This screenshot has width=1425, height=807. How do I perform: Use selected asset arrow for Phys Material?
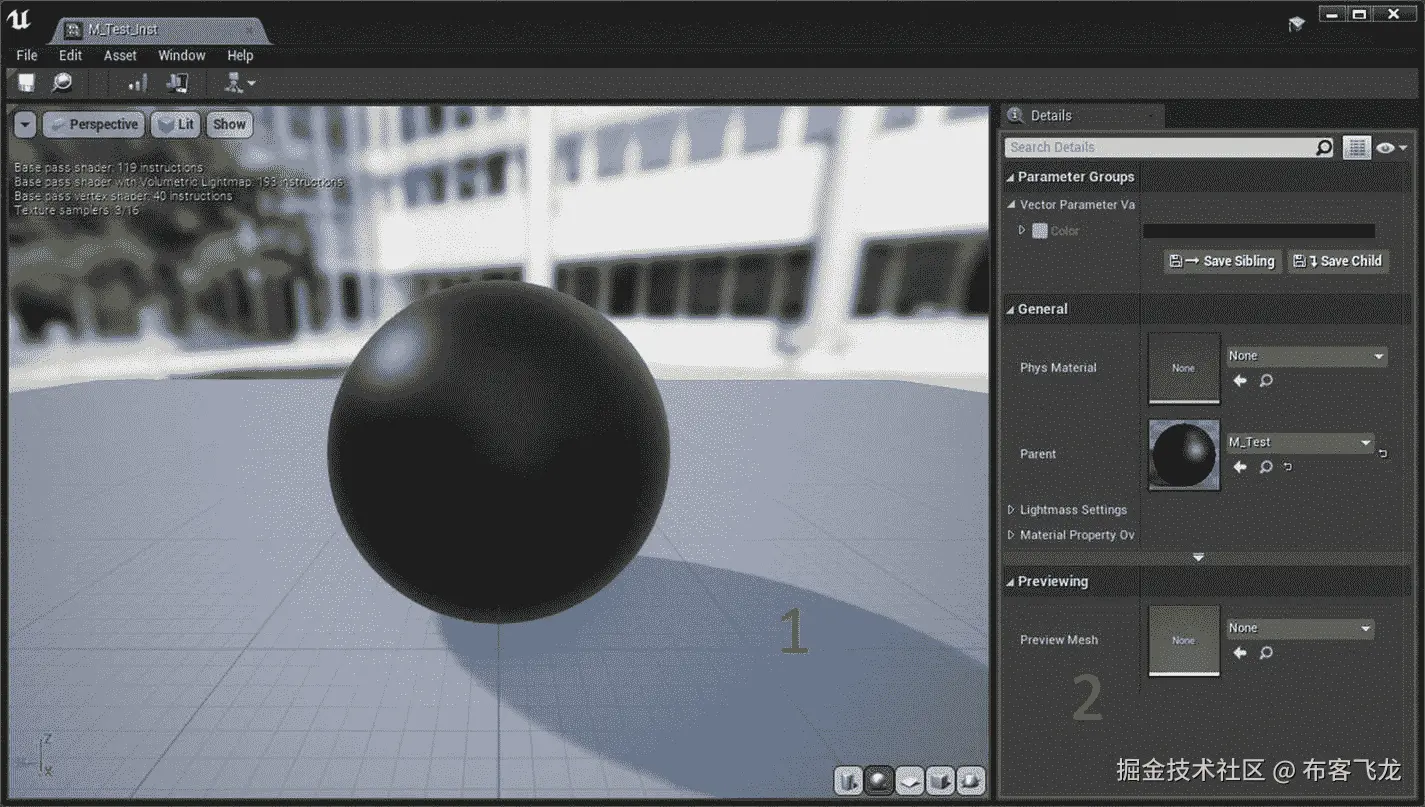tap(1240, 381)
